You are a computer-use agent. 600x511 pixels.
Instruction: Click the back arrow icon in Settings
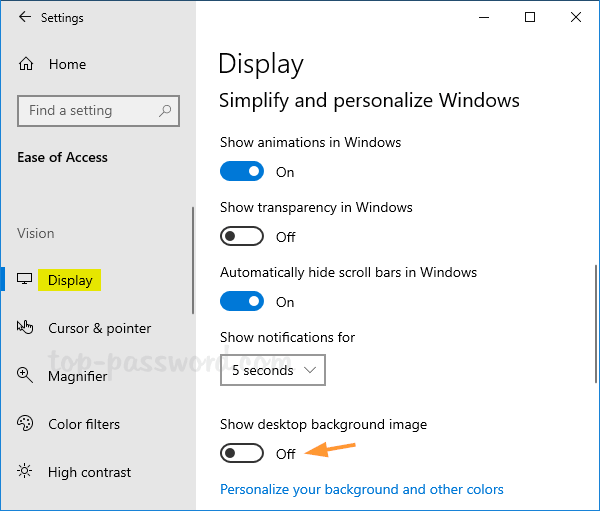25,18
